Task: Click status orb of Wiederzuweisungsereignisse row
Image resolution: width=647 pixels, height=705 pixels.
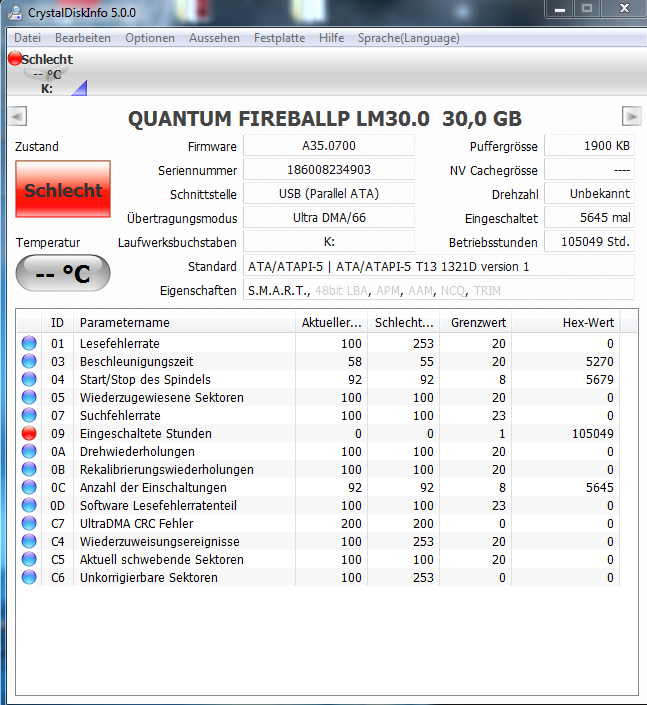Action: click(29, 541)
